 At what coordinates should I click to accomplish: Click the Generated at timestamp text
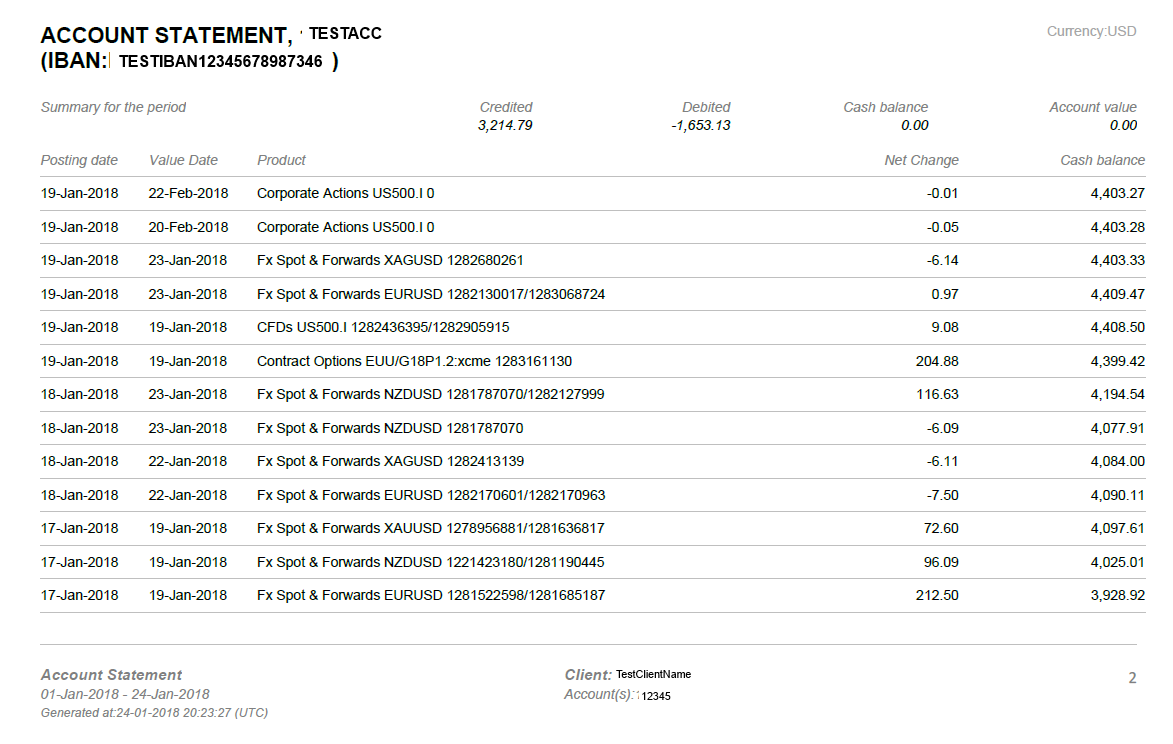(153, 713)
